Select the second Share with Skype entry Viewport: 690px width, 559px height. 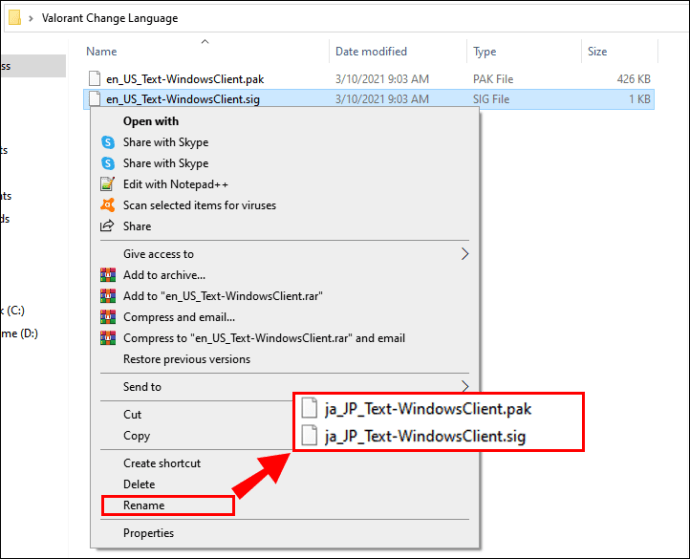[x=166, y=163]
